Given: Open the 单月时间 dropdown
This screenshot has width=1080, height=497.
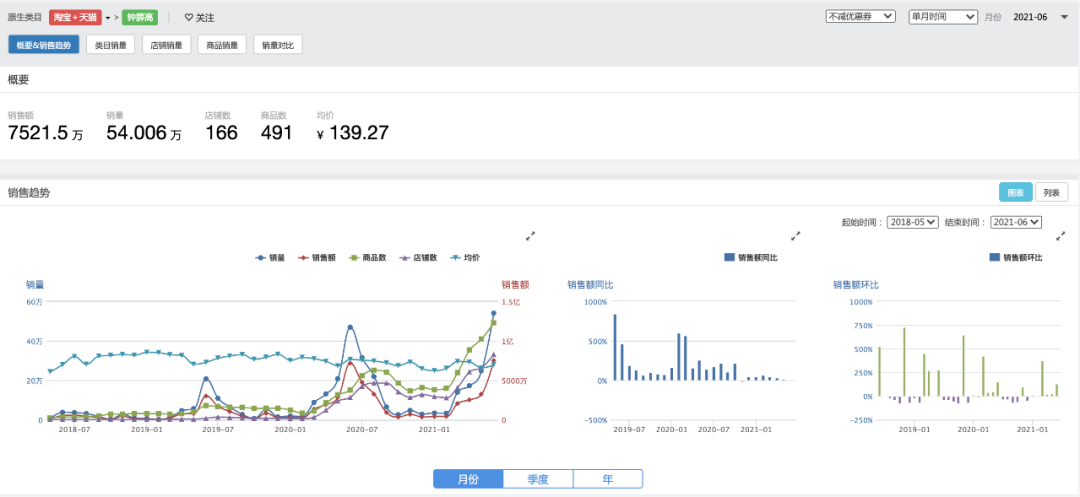Looking at the screenshot, I should click(x=943, y=16).
